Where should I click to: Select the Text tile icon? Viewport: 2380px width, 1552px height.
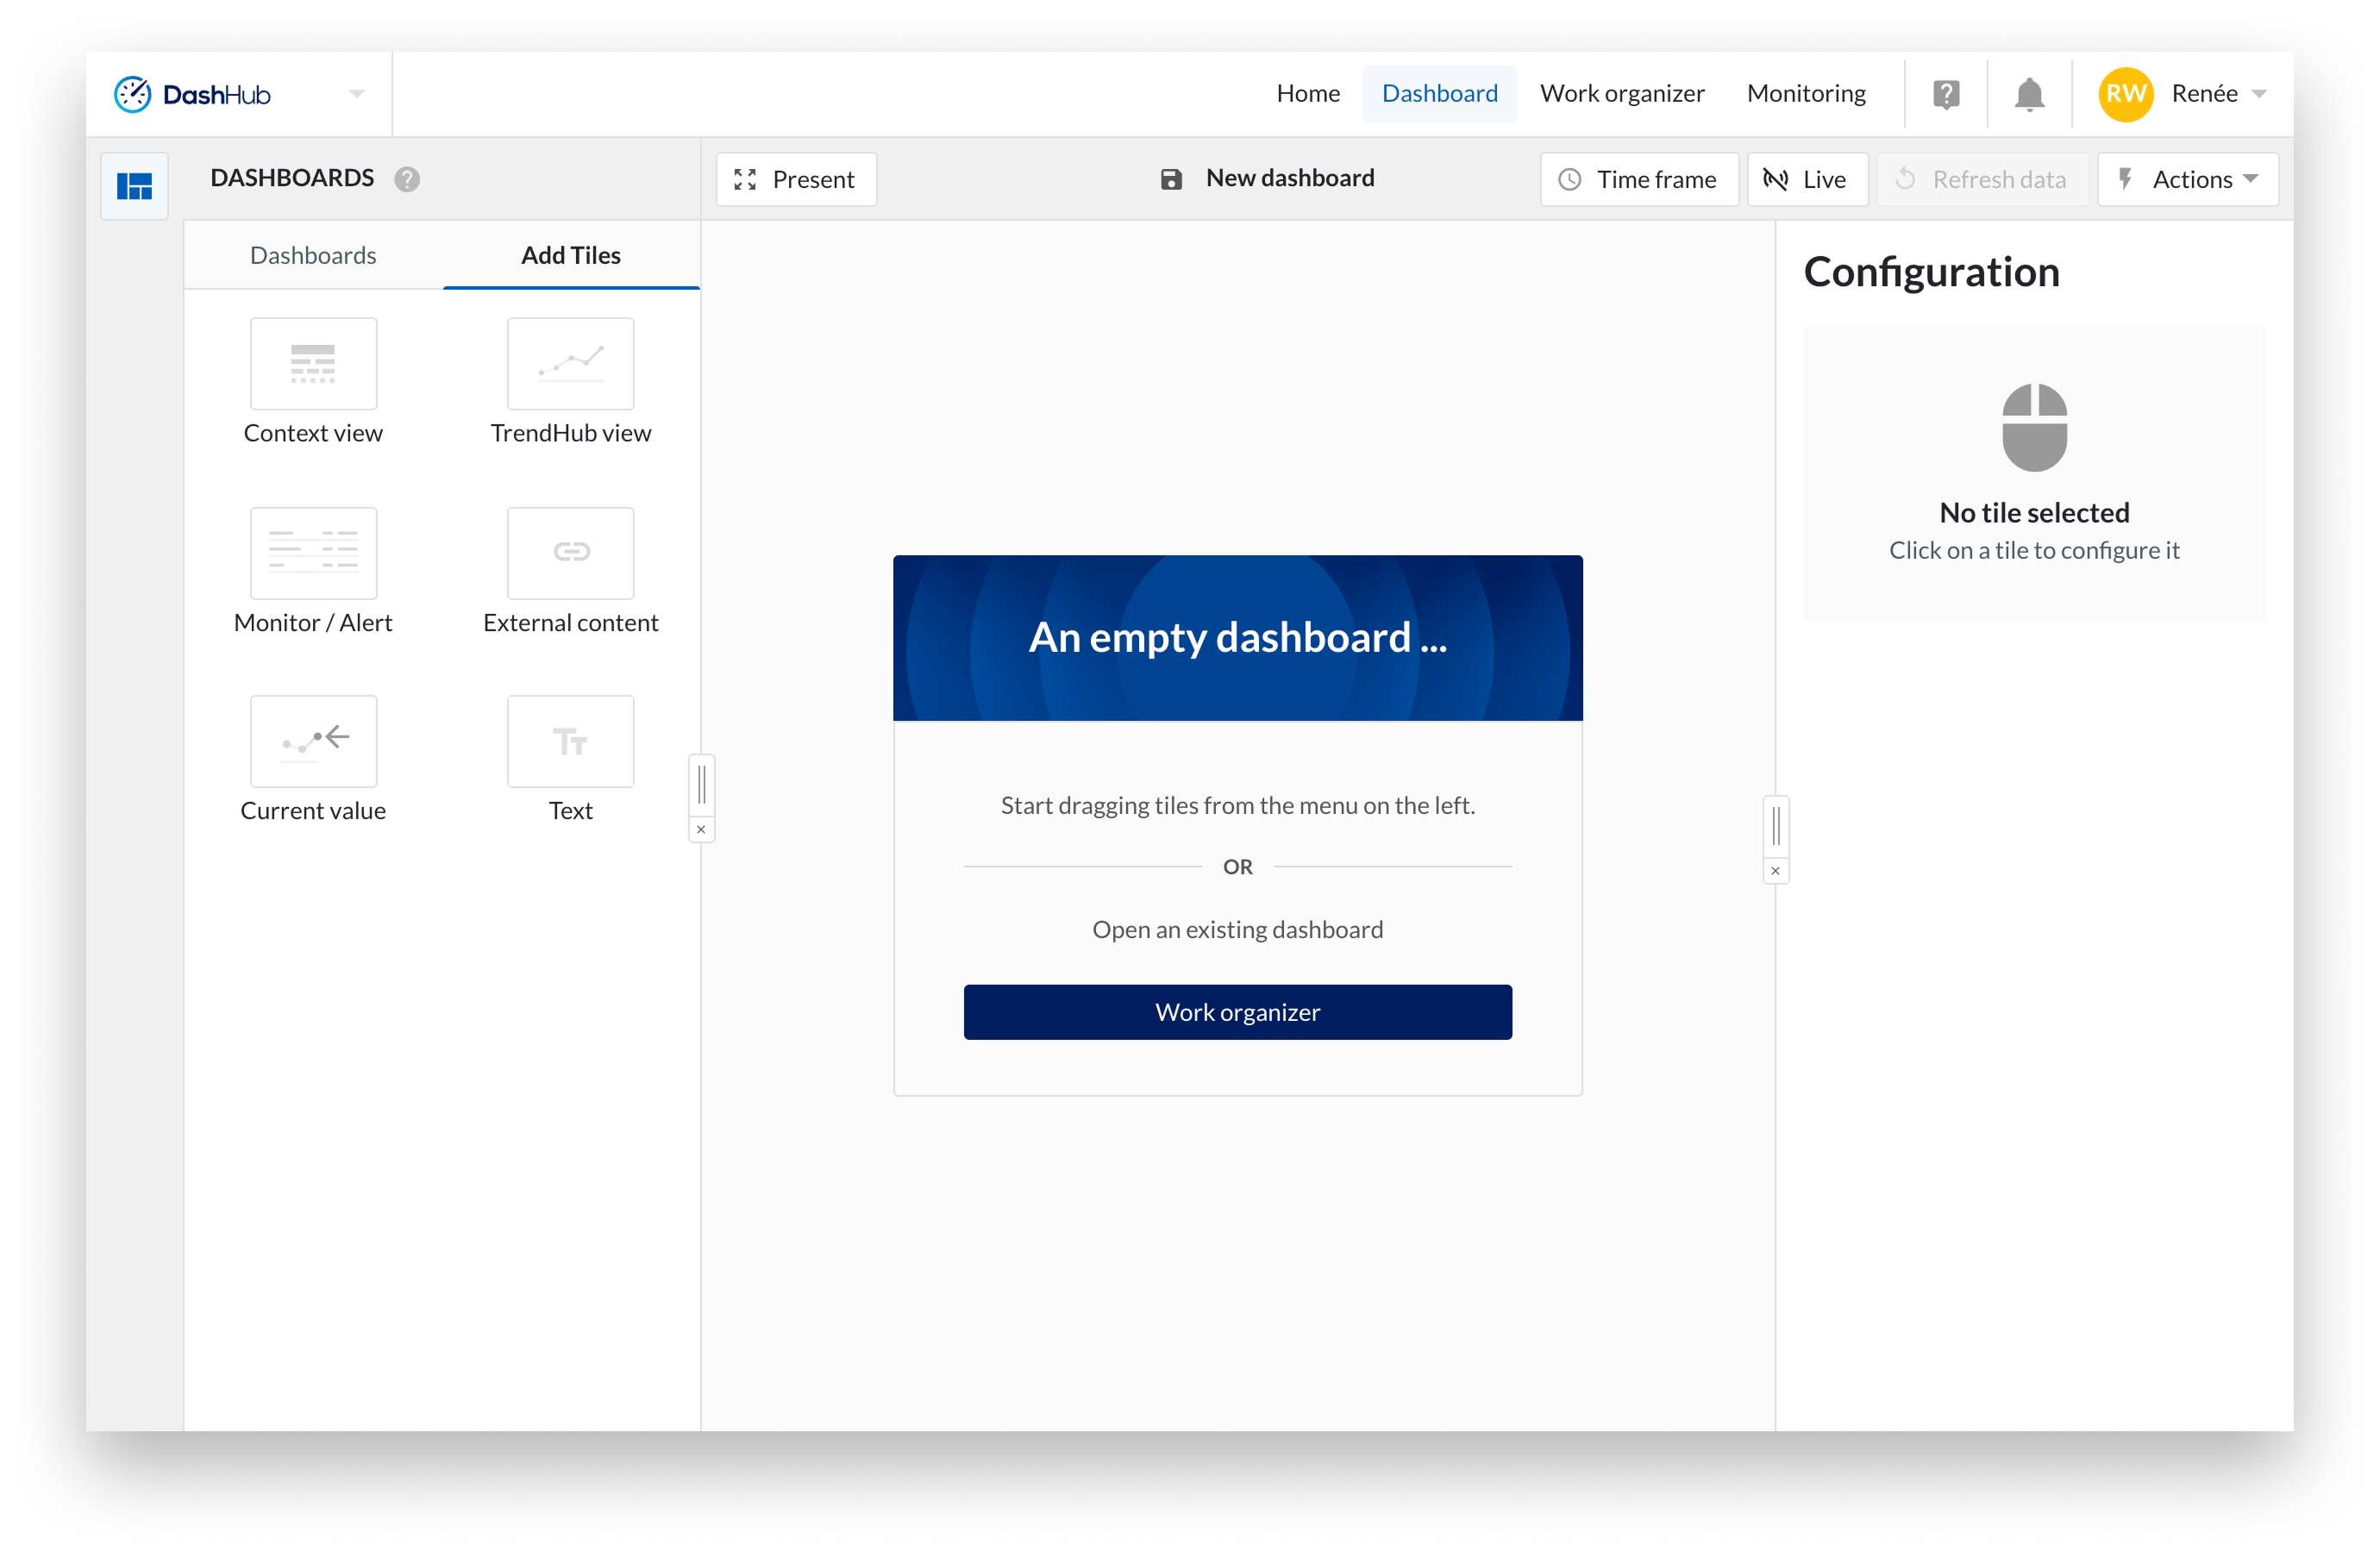tap(570, 741)
